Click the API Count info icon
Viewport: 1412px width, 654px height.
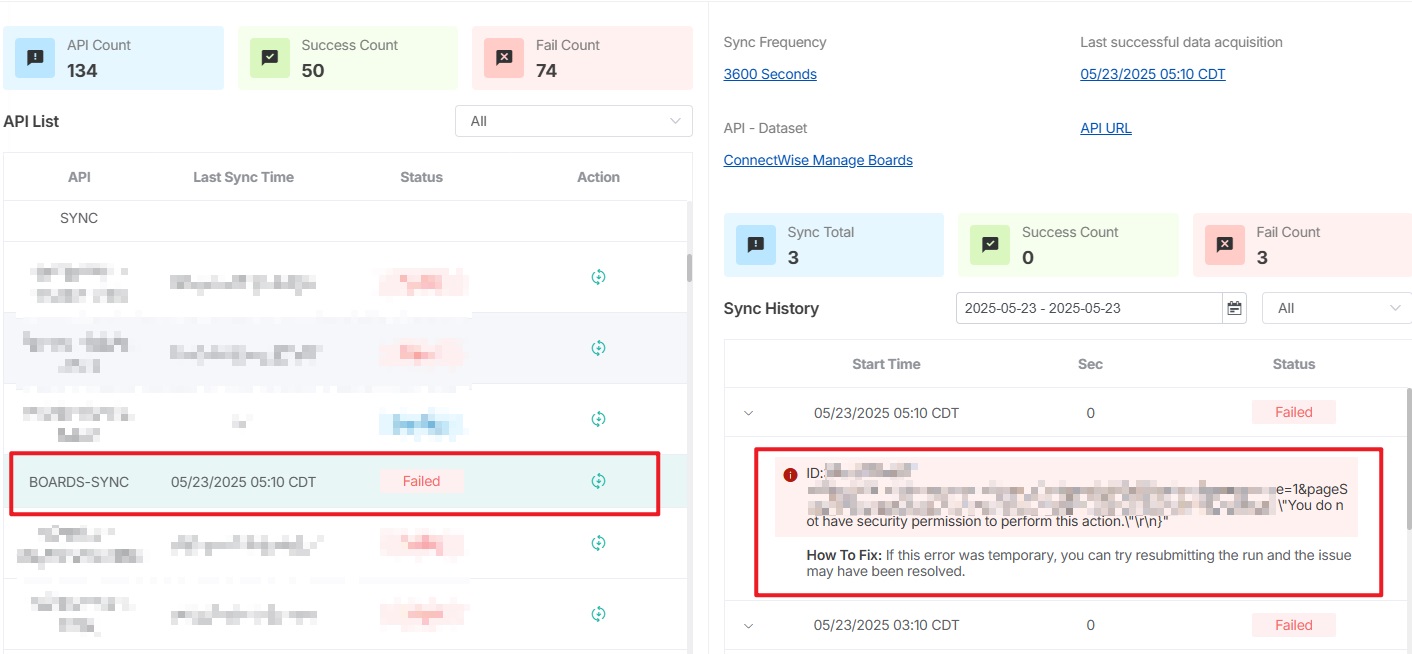tap(35, 58)
